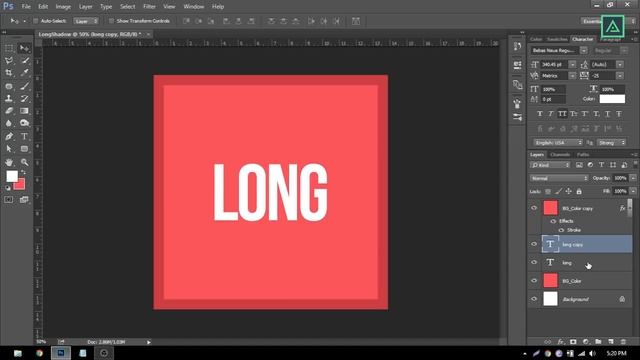
Task: Select the BG_Color copy layer thumbnail
Action: point(550,208)
